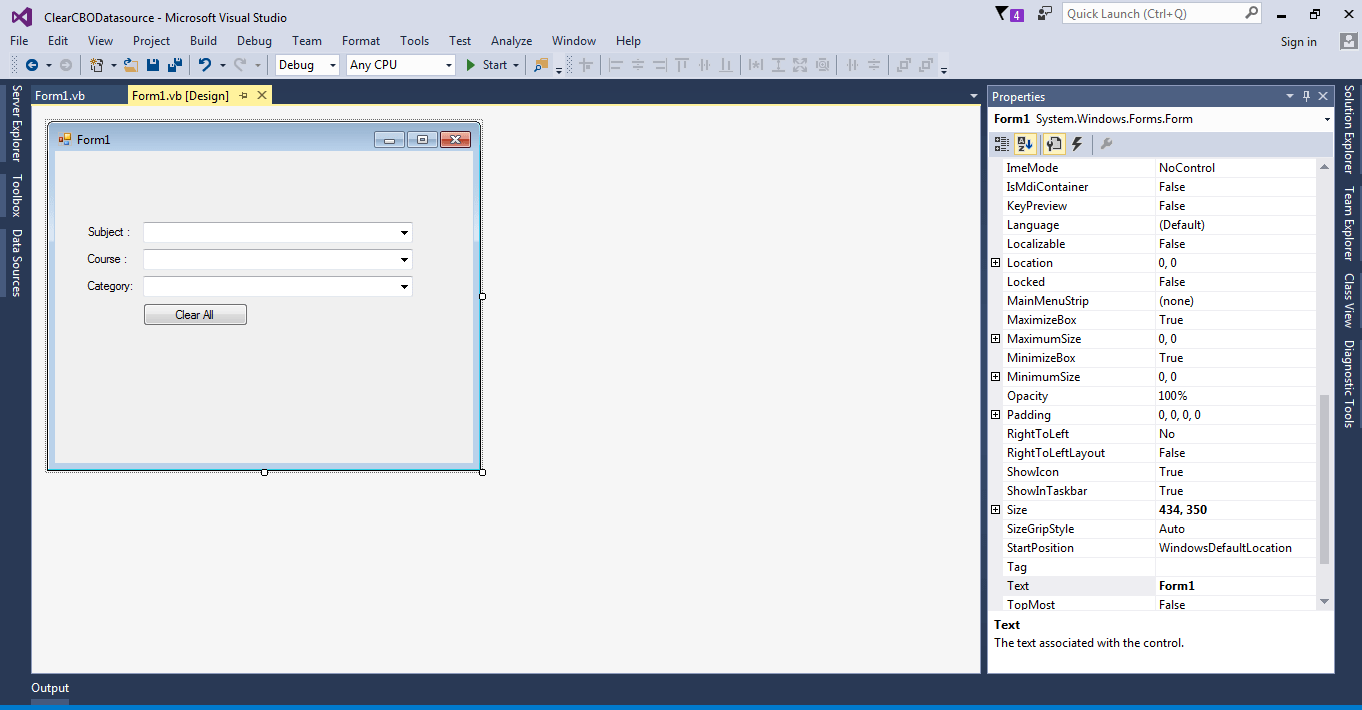
Task: Click Navigate Backward arrow icon
Action: (30, 64)
